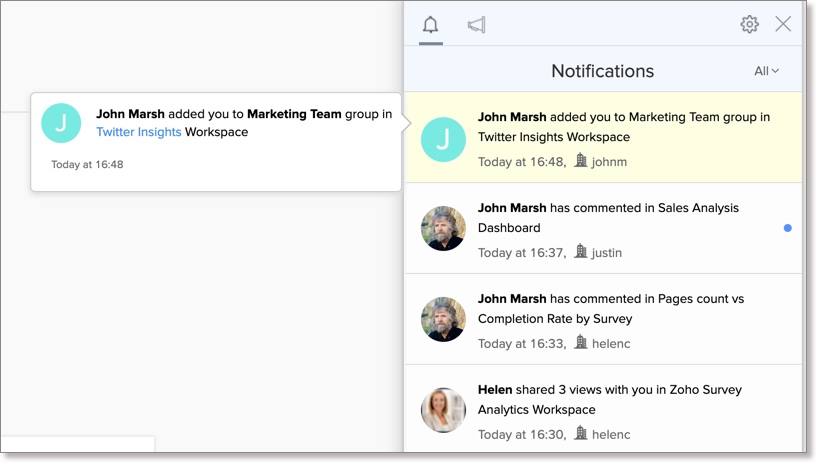Click John Marsh's photo on Sales Analysis notification
This screenshot has width=817, height=463.
click(x=443, y=229)
